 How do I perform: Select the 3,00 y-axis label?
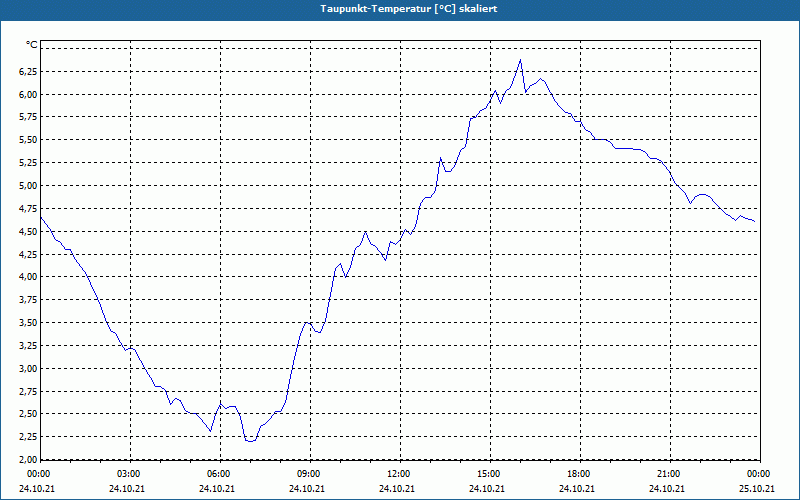[x=29, y=368]
